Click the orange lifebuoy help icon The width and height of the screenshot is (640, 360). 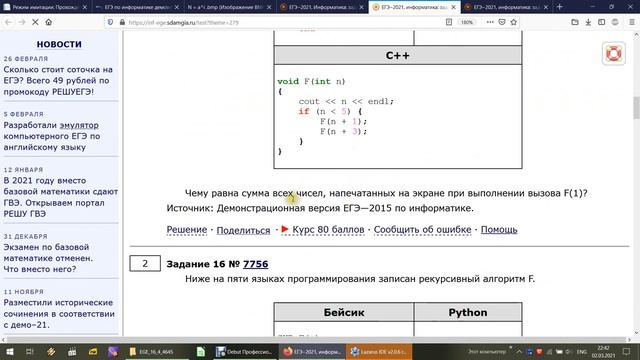(x=613, y=53)
